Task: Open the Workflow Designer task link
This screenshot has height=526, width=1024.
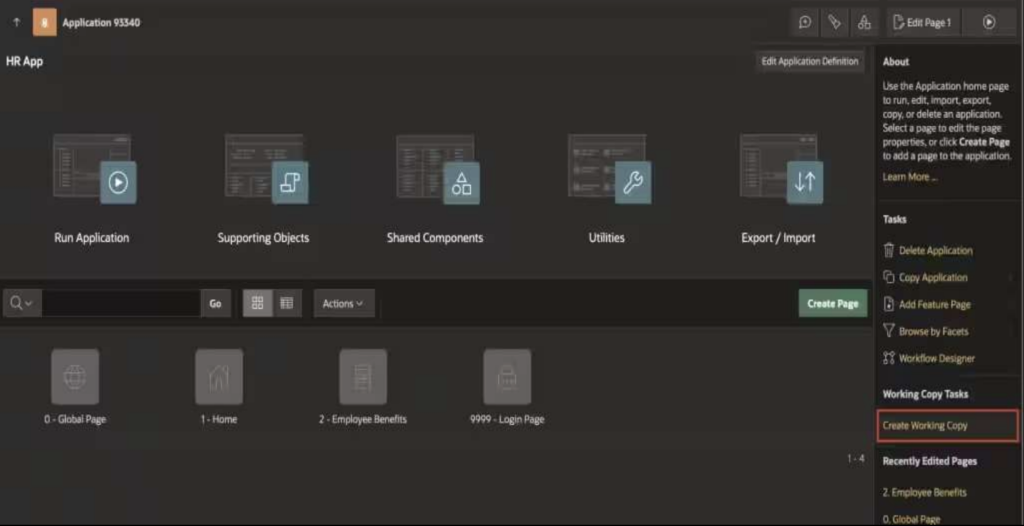Action: pyautogui.click(x=936, y=358)
